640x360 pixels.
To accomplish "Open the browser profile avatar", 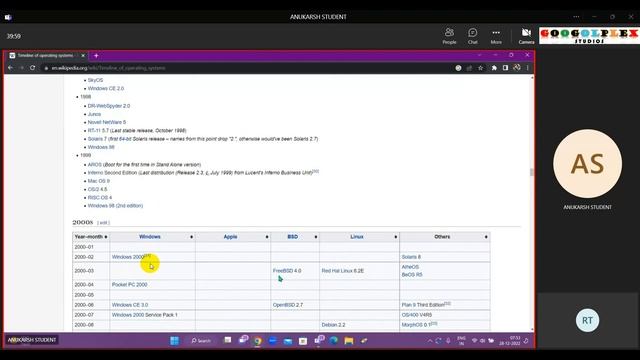I will pos(517,68).
